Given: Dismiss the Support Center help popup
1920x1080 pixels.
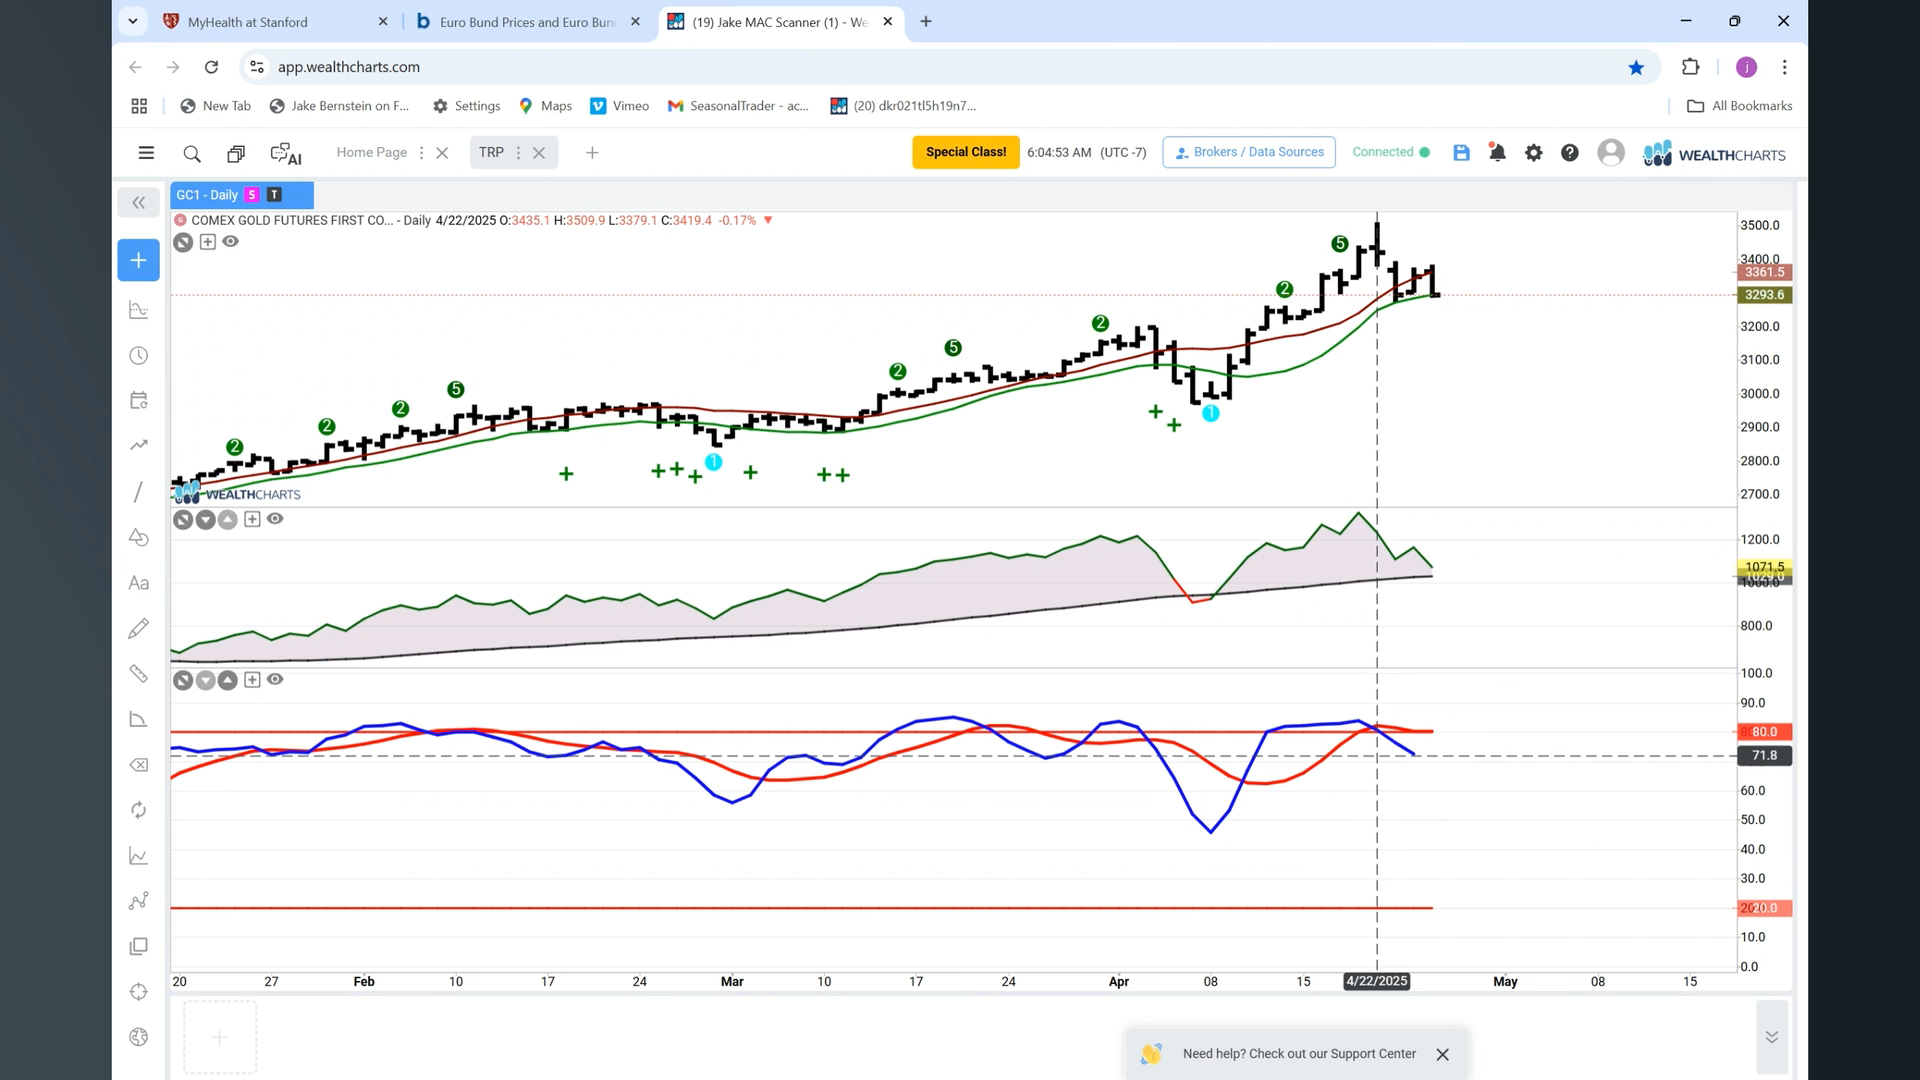Looking at the screenshot, I should [x=1442, y=1054].
